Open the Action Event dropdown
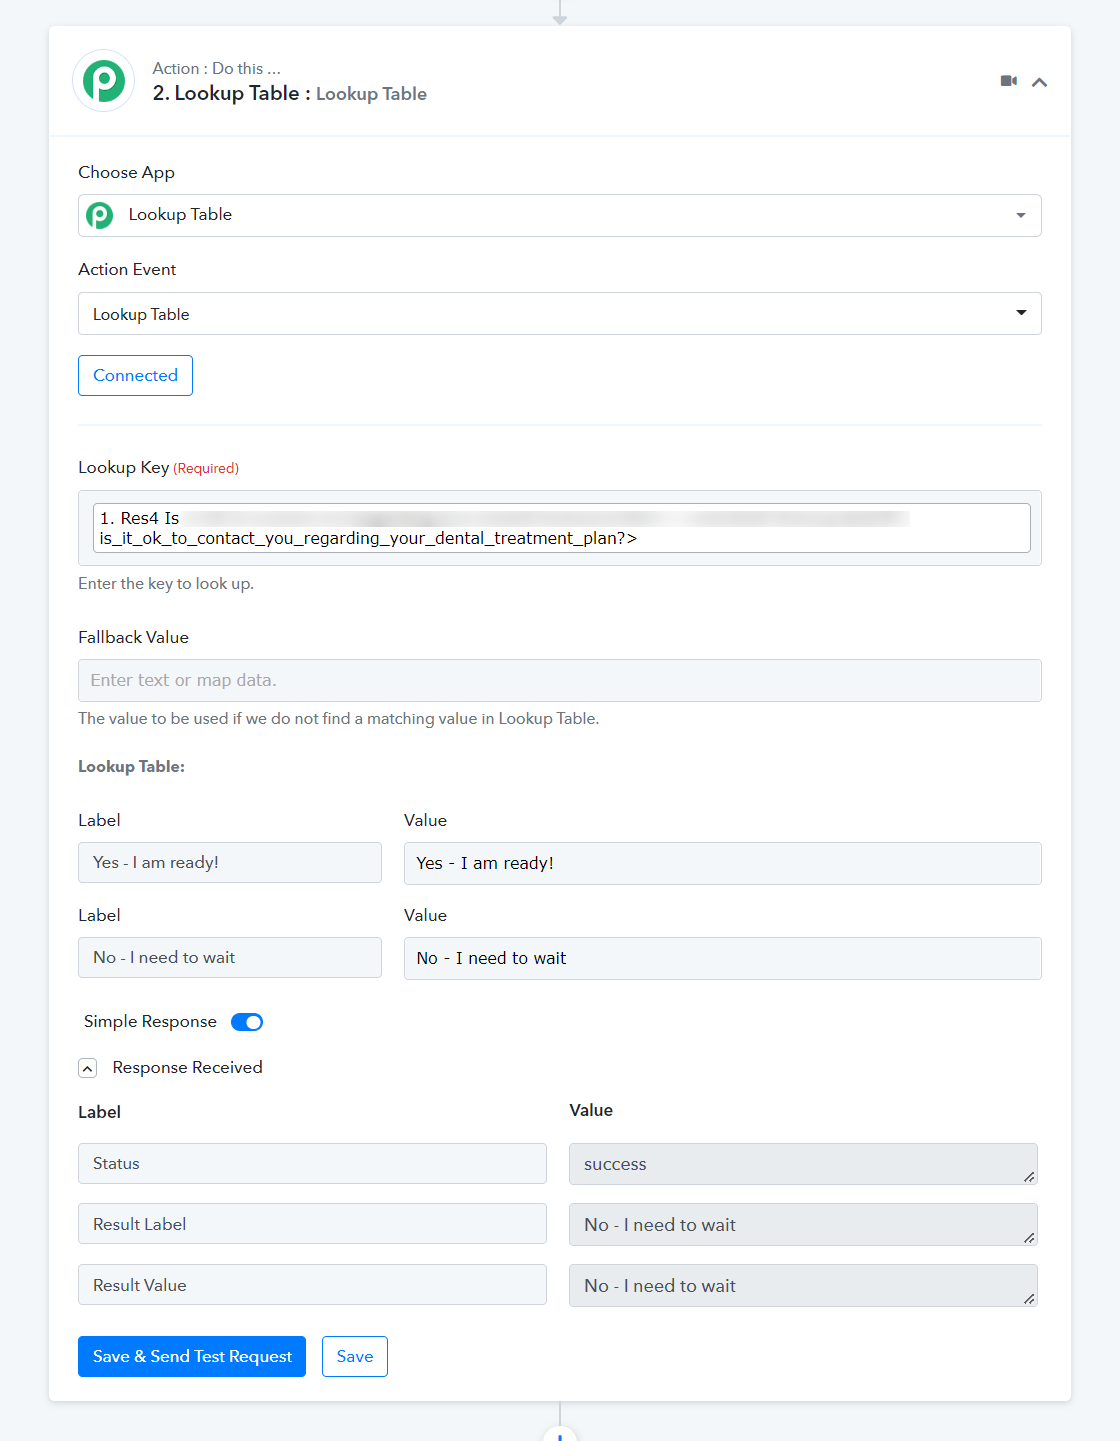The height and width of the screenshot is (1441, 1120). [x=1020, y=313]
